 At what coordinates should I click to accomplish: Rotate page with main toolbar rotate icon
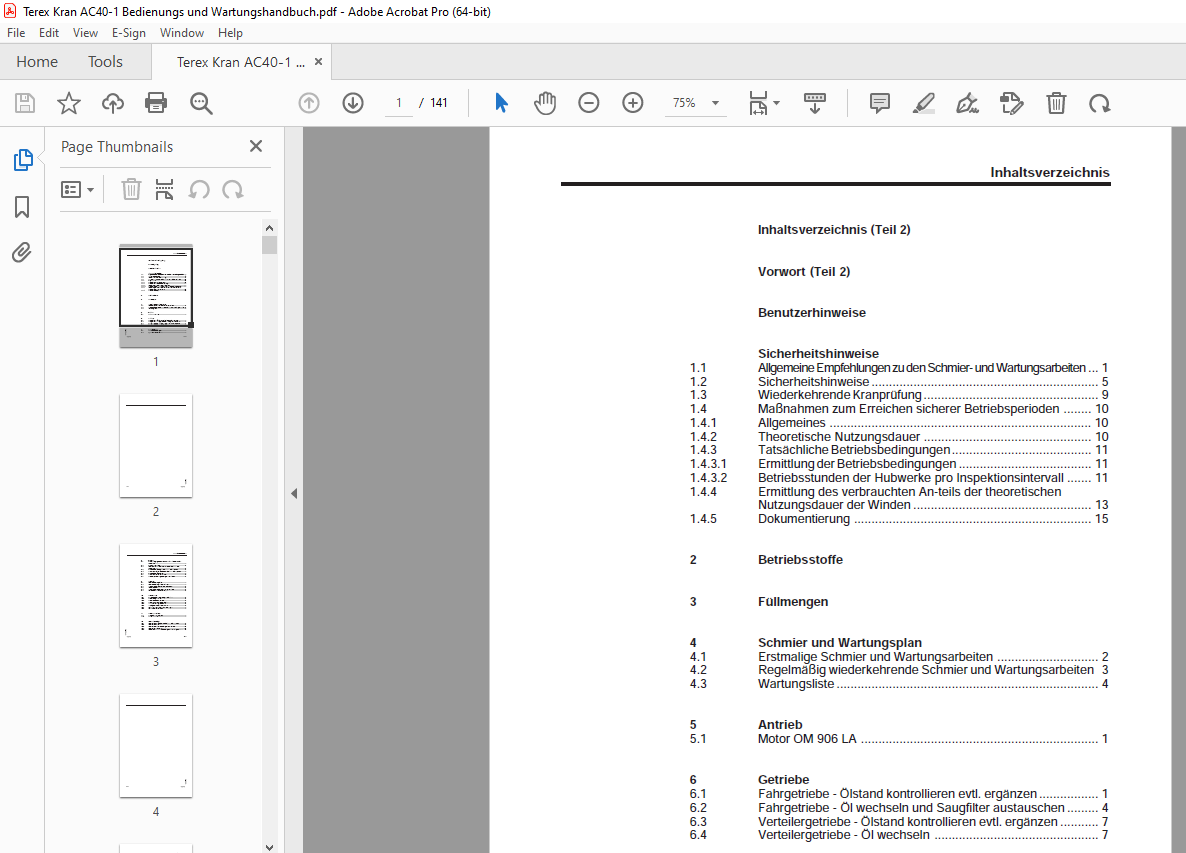coord(1100,103)
